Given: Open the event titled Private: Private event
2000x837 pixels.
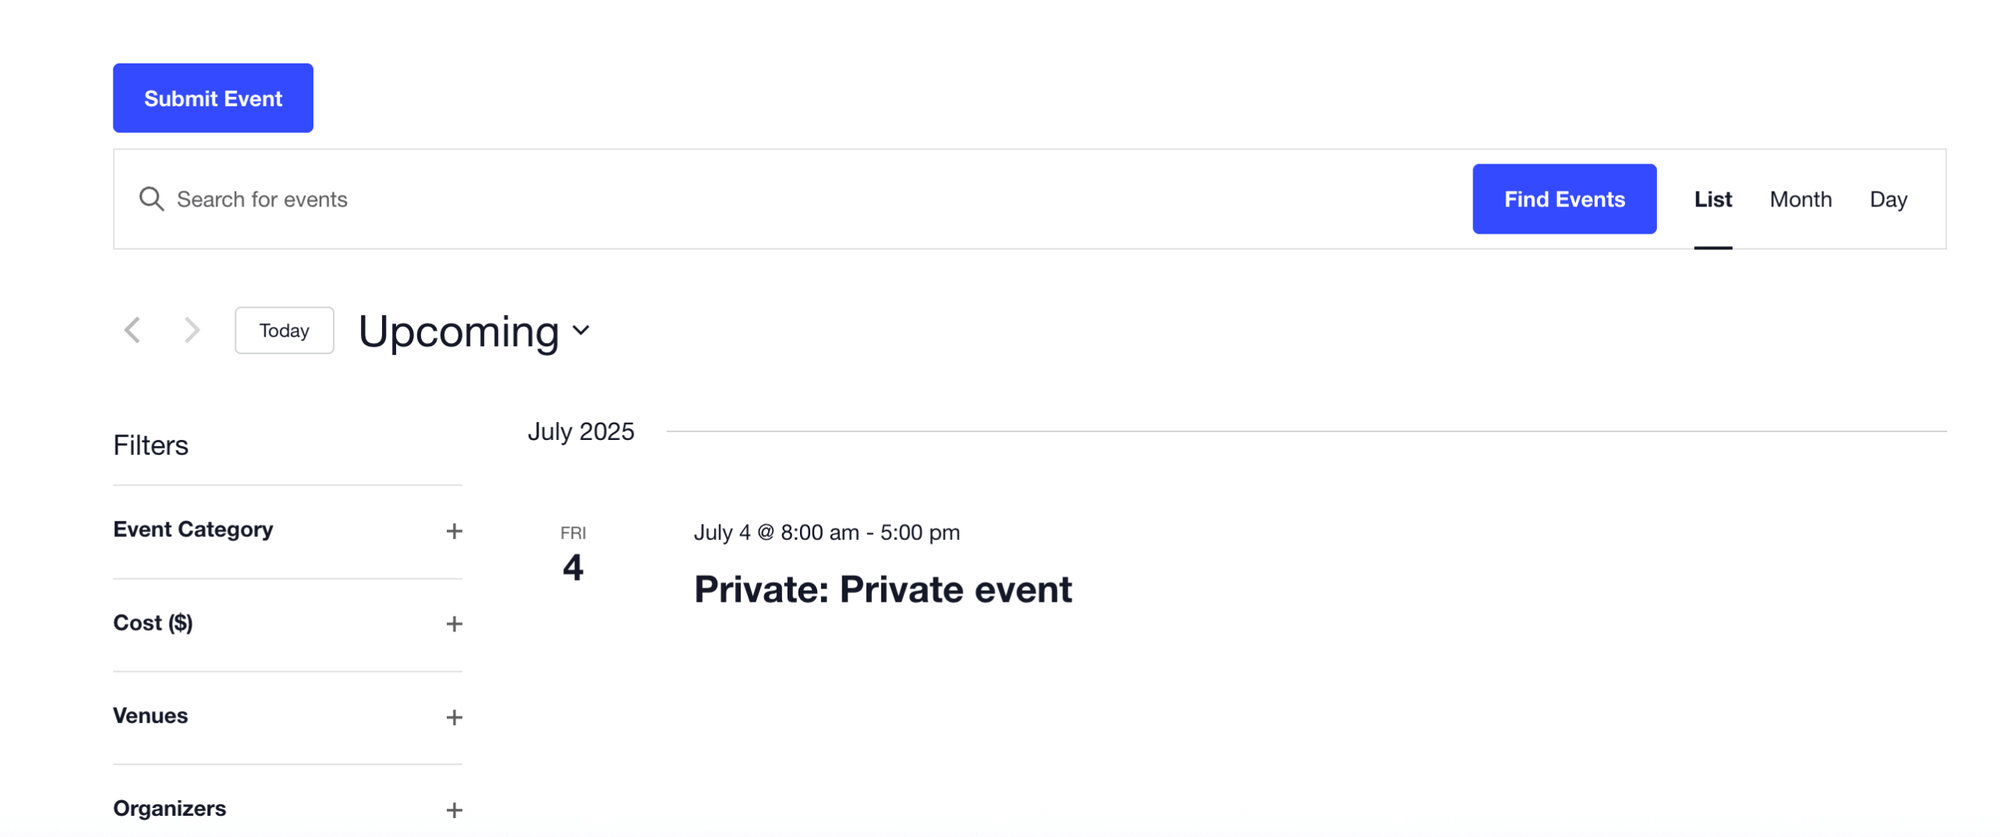Looking at the screenshot, I should click(882, 589).
